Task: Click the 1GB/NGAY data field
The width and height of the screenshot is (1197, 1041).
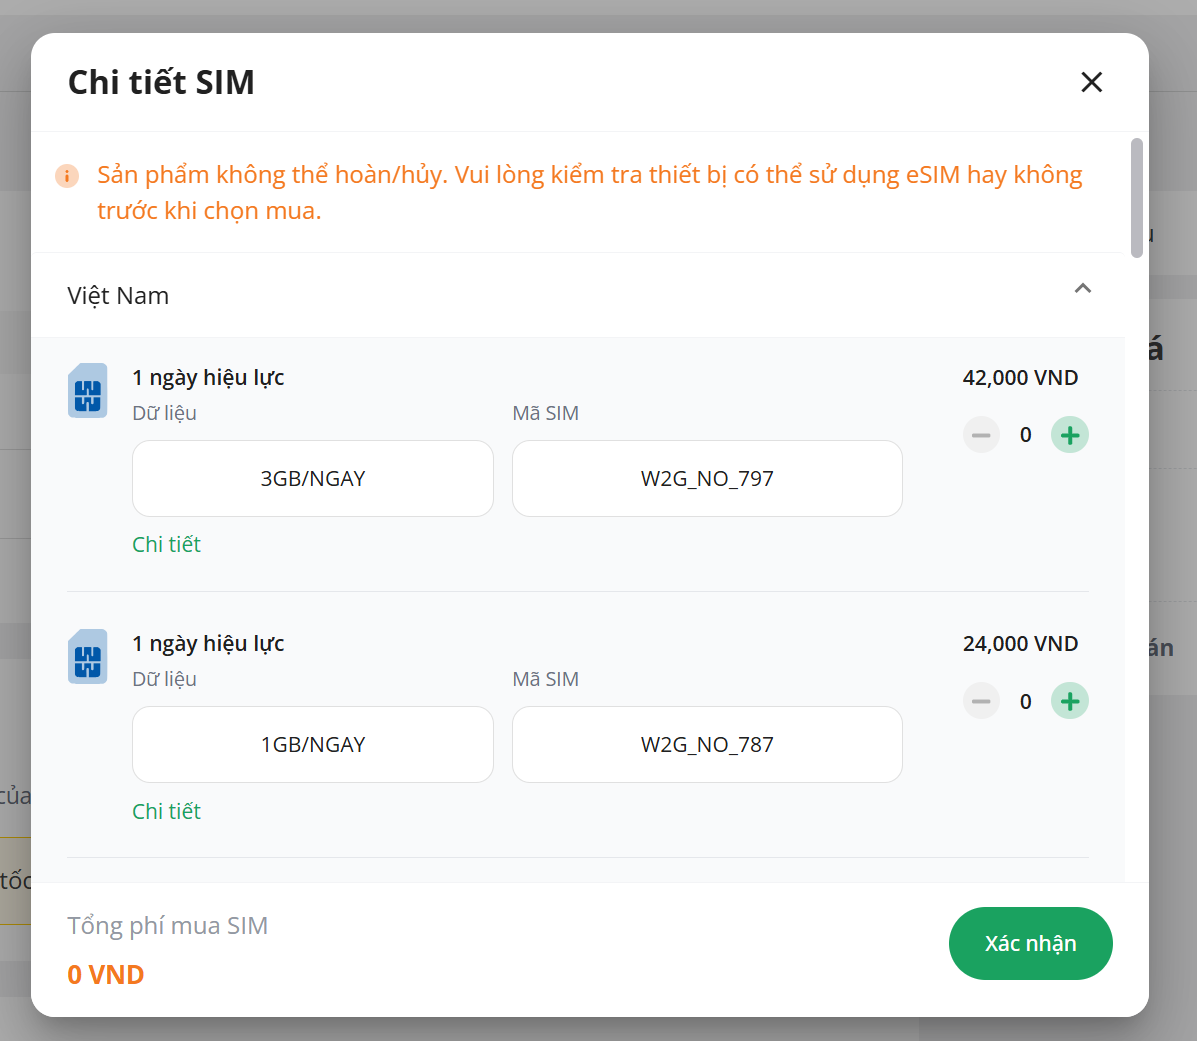Action: click(x=313, y=745)
